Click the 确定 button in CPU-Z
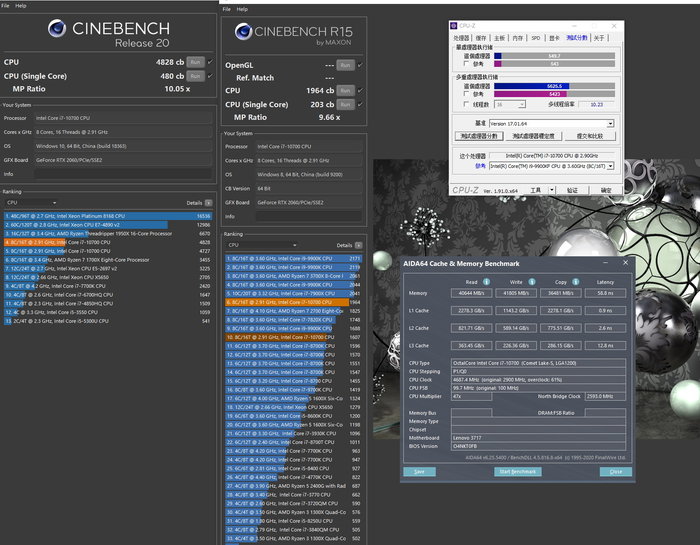The width and height of the screenshot is (700, 545). 606,190
